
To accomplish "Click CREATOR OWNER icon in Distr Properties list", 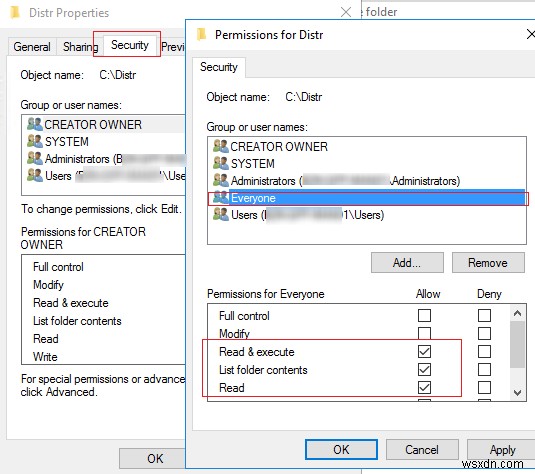I will tap(34, 124).
